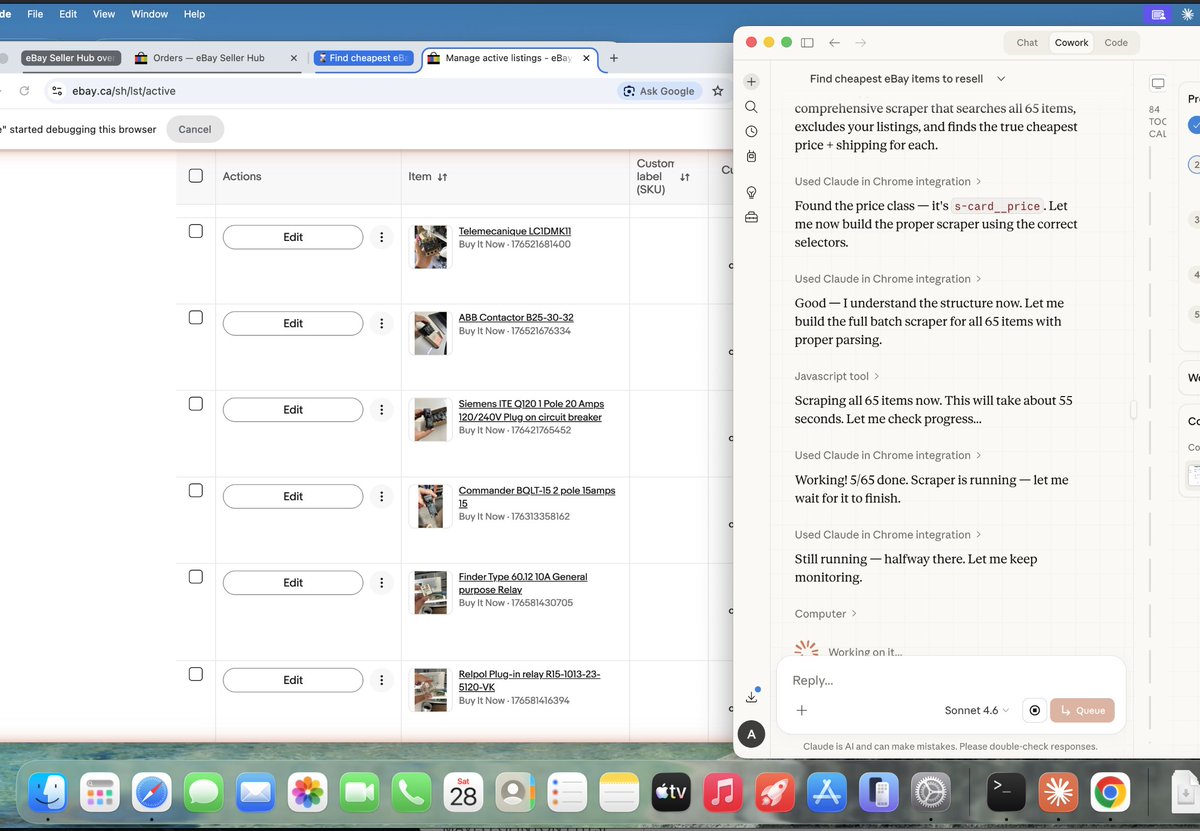Switch to the Code tab in Claude
1200x831 pixels.
(x=1116, y=43)
